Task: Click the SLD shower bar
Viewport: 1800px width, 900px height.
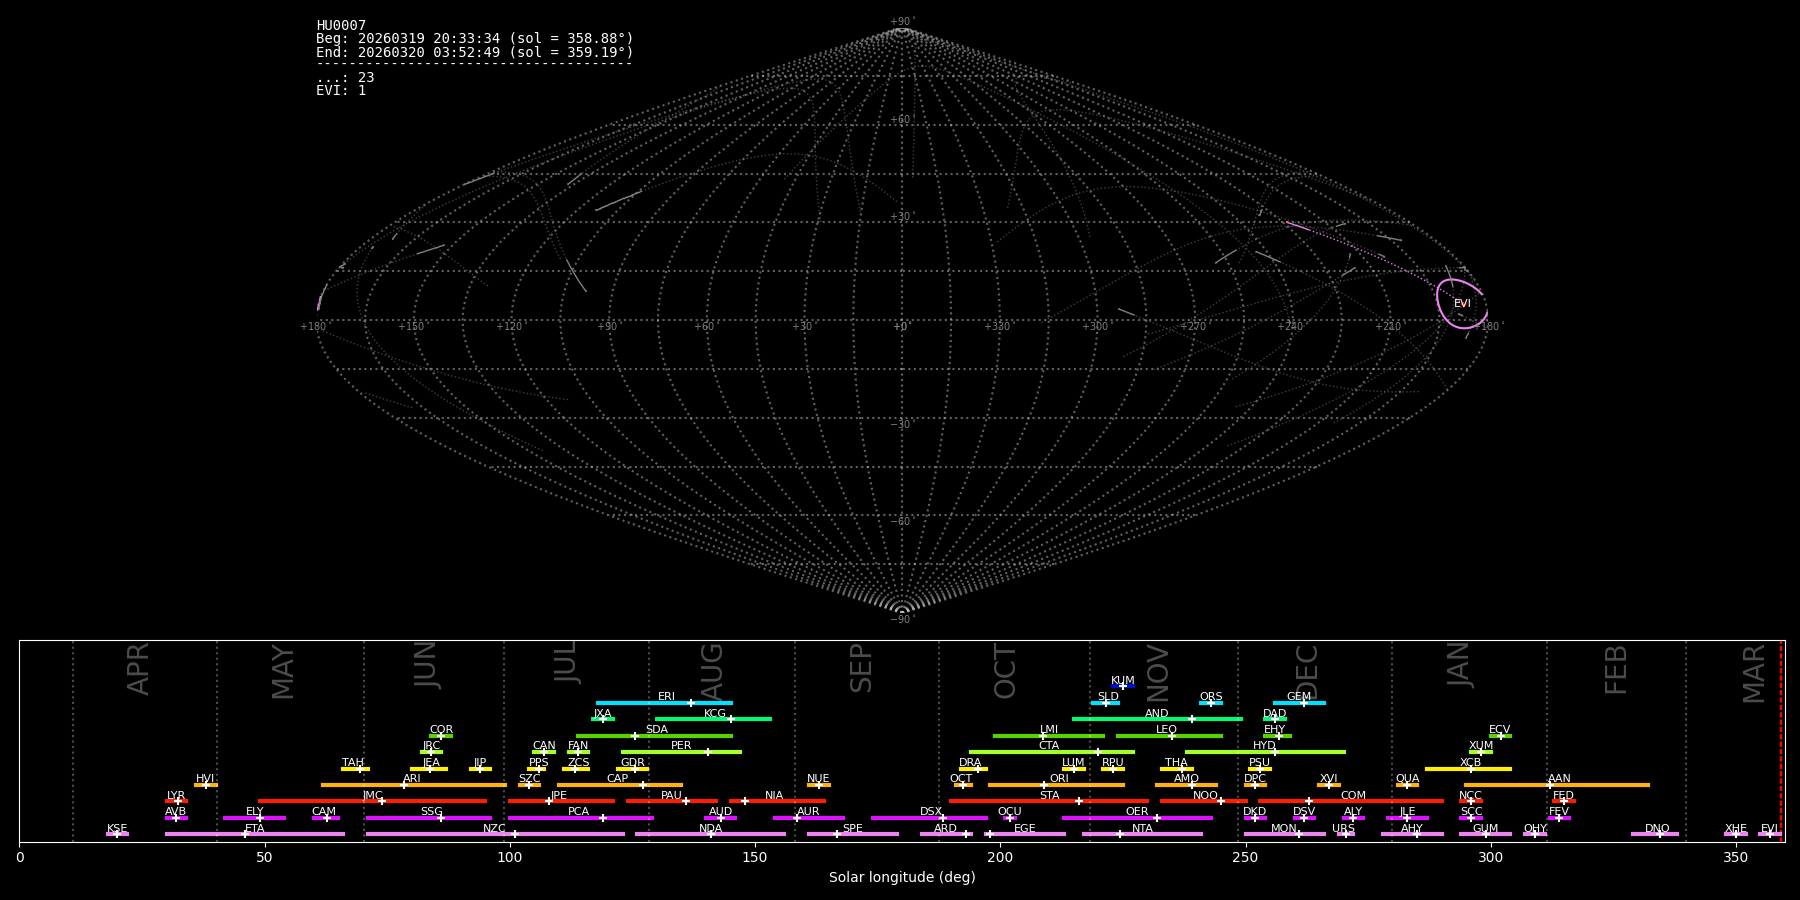Action: 1105,703
